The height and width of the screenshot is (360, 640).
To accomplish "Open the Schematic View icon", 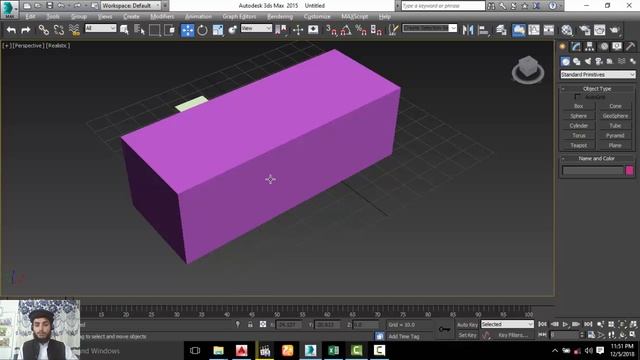I will click(549, 30).
